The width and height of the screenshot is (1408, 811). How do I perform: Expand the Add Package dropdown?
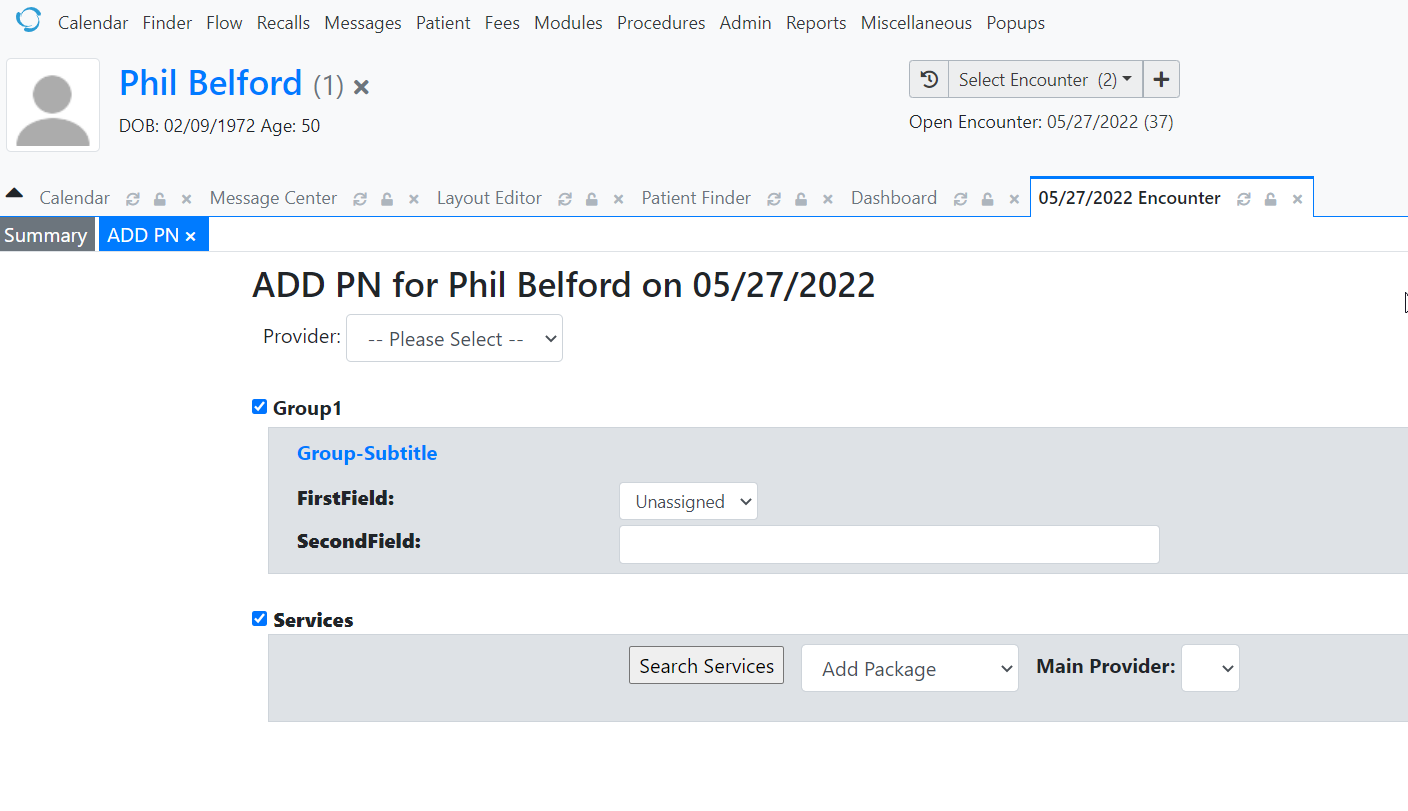(909, 668)
